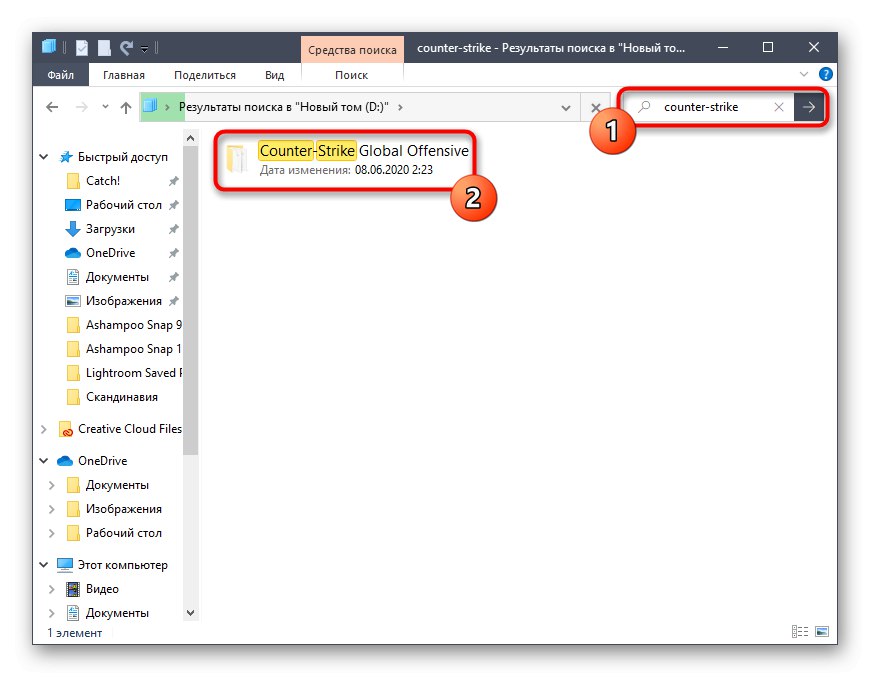This screenshot has height=677, width=870.
Task: Open the recent locations dropdown arrow
Action: [x=105, y=107]
